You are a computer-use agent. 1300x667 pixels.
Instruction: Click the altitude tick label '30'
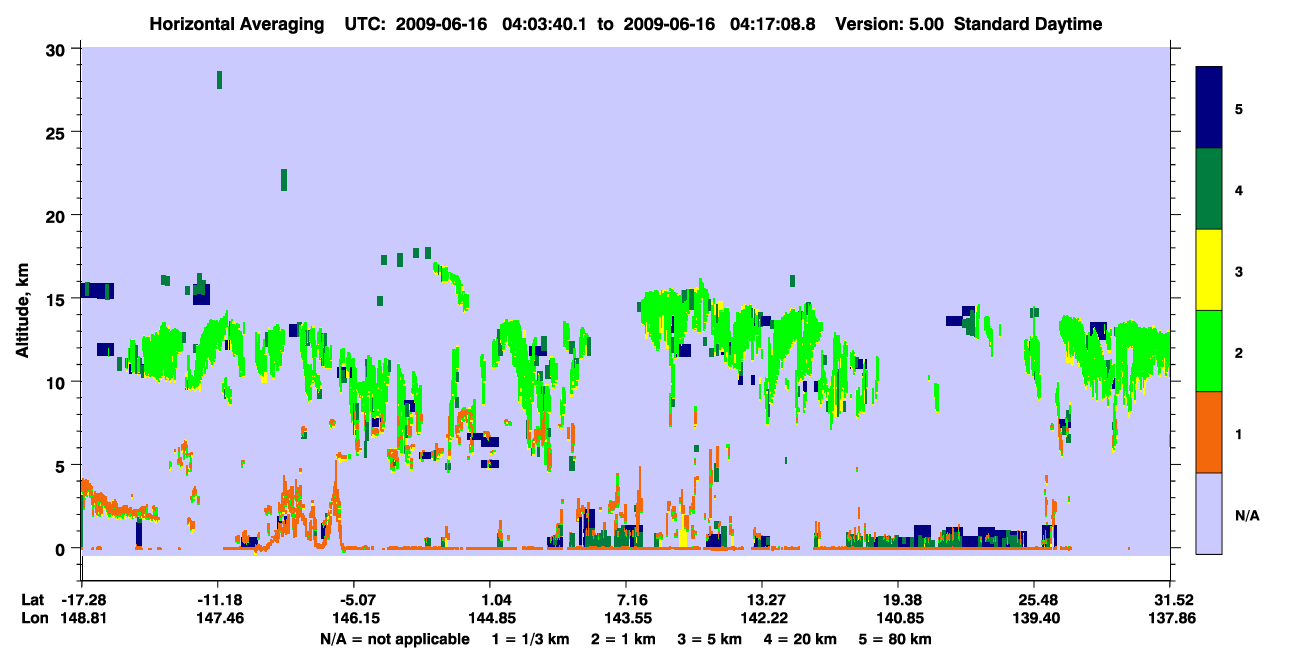58,50
